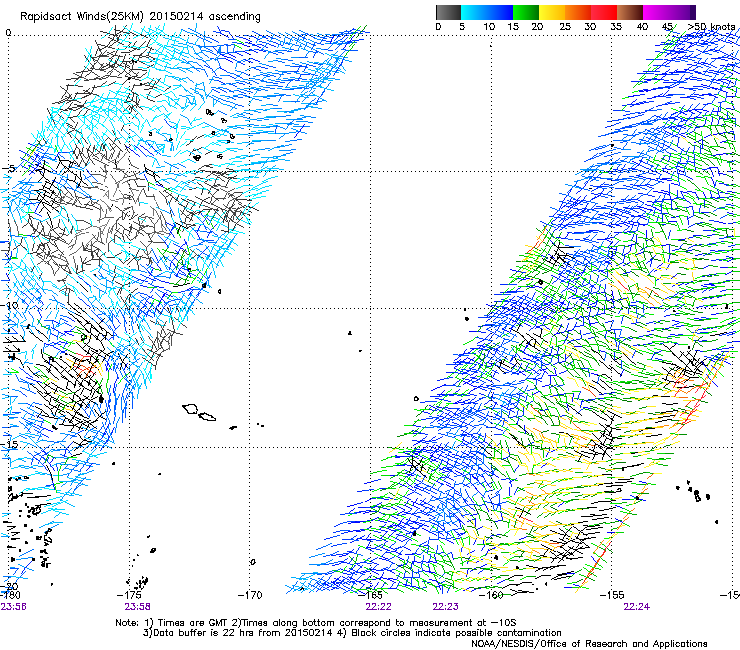Image resolution: width=740 pixels, height=650 pixels.
Task: Click the gray 0-5 knots color swatch
Action: coord(448,12)
